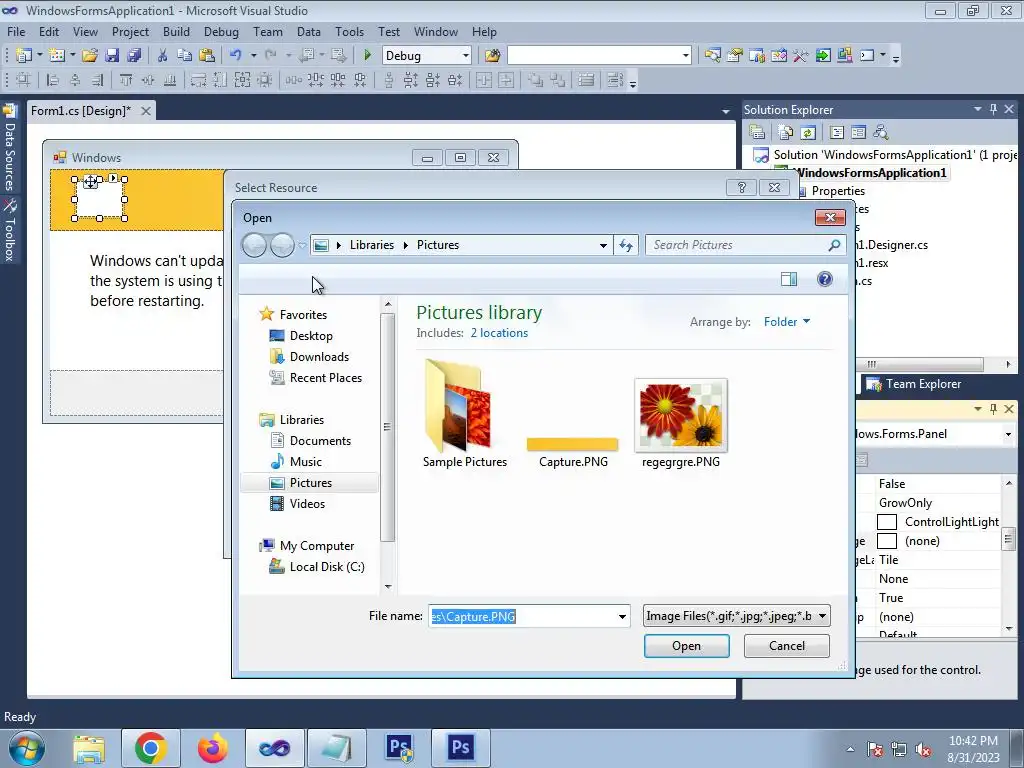Open the Project menu
The height and width of the screenshot is (768, 1024).
tap(130, 31)
